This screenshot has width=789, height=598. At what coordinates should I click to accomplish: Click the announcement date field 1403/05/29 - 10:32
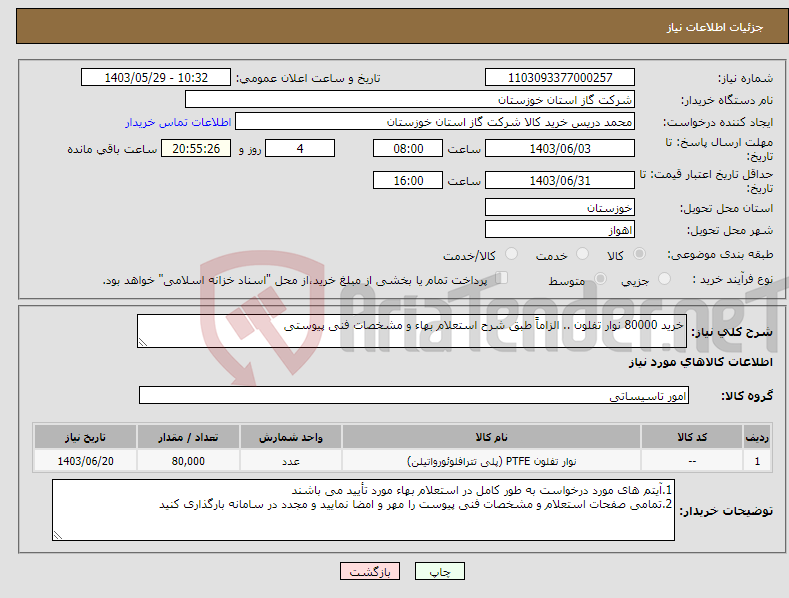coord(156,78)
